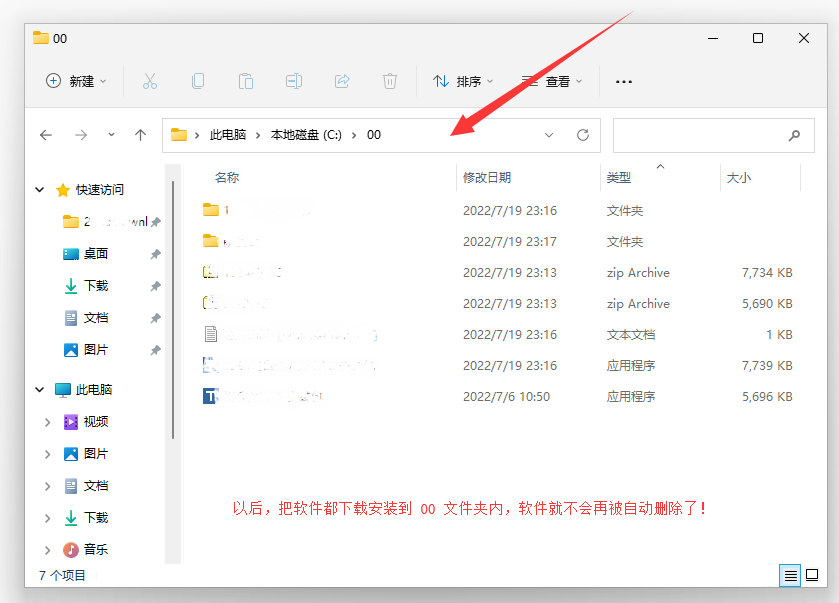This screenshot has width=839, height=603.
Task: Open the address bar history dropdown
Action: coord(549,135)
